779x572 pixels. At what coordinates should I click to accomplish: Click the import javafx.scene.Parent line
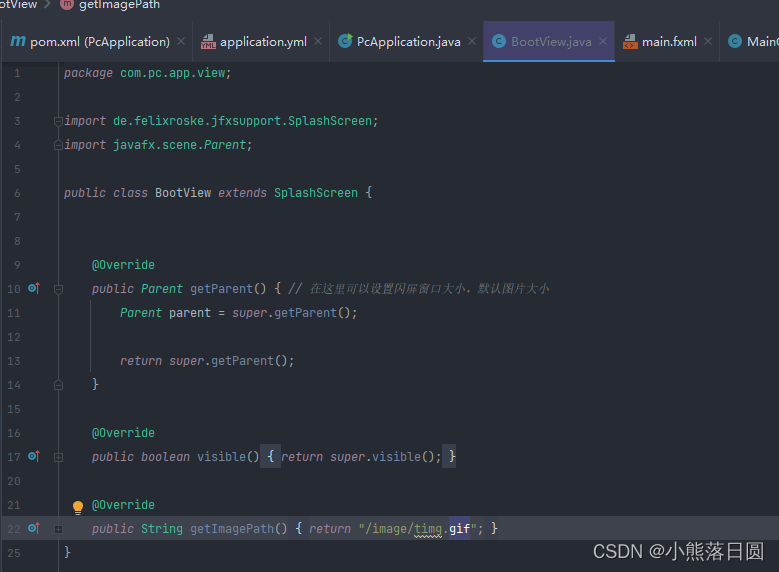point(158,145)
